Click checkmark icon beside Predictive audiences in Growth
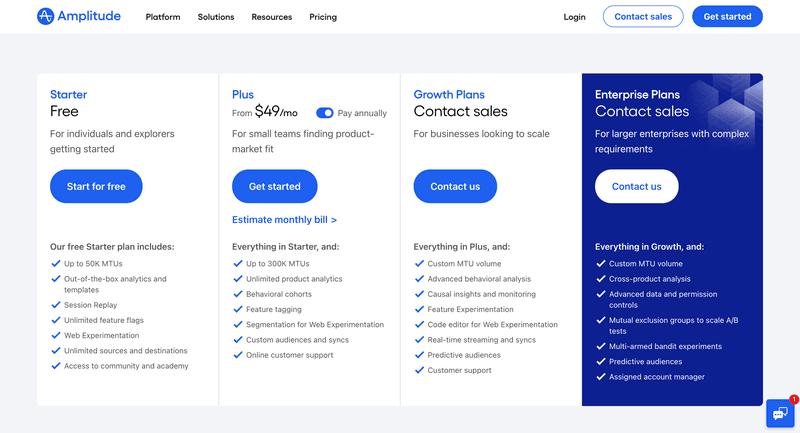The height and width of the screenshot is (433, 800). pyautogui.click(x=419, y=355)
